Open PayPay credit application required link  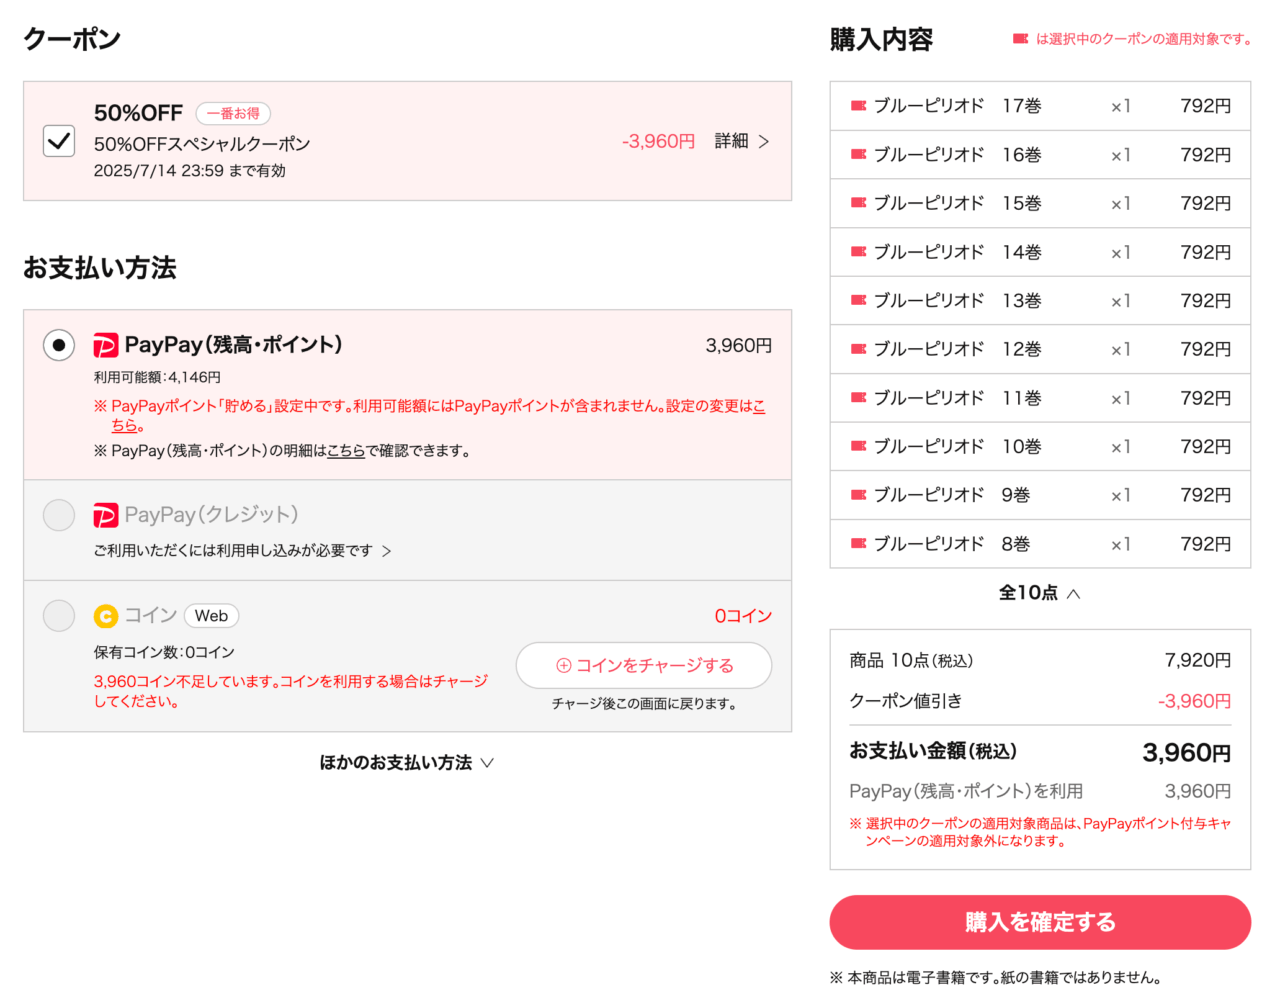[242, 551]
